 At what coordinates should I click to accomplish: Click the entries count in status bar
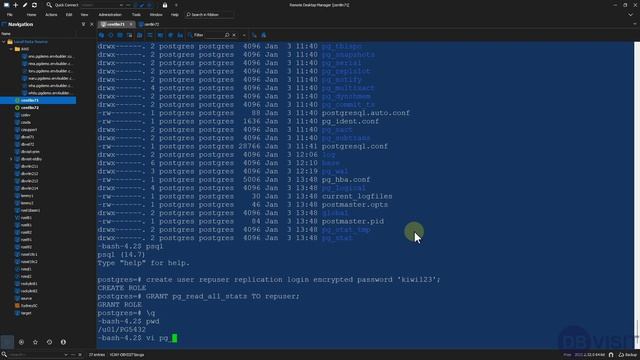coord(97,355)
